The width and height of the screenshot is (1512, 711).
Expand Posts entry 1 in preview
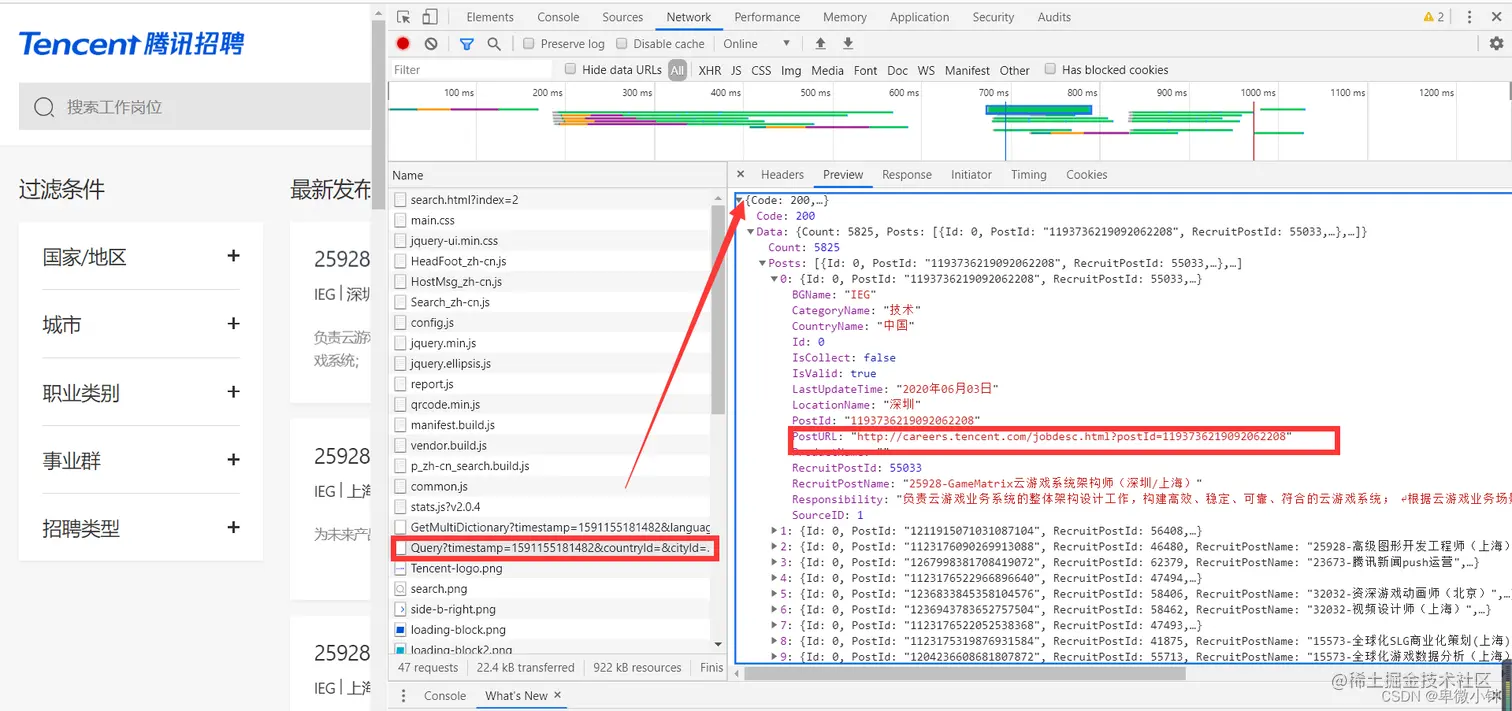(775, 531)
